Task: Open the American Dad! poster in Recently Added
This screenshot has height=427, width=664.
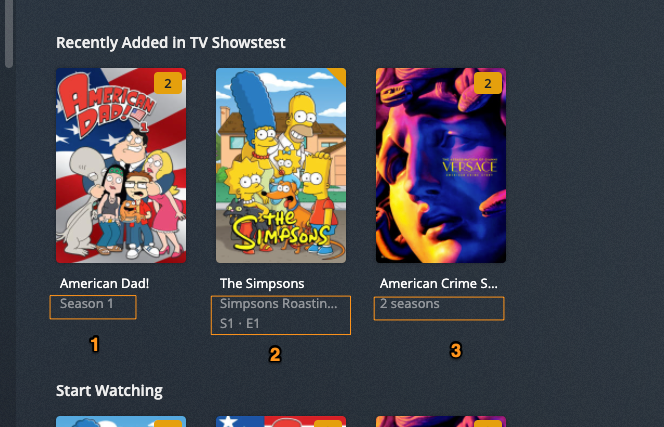Action: (x=121, y=166)
